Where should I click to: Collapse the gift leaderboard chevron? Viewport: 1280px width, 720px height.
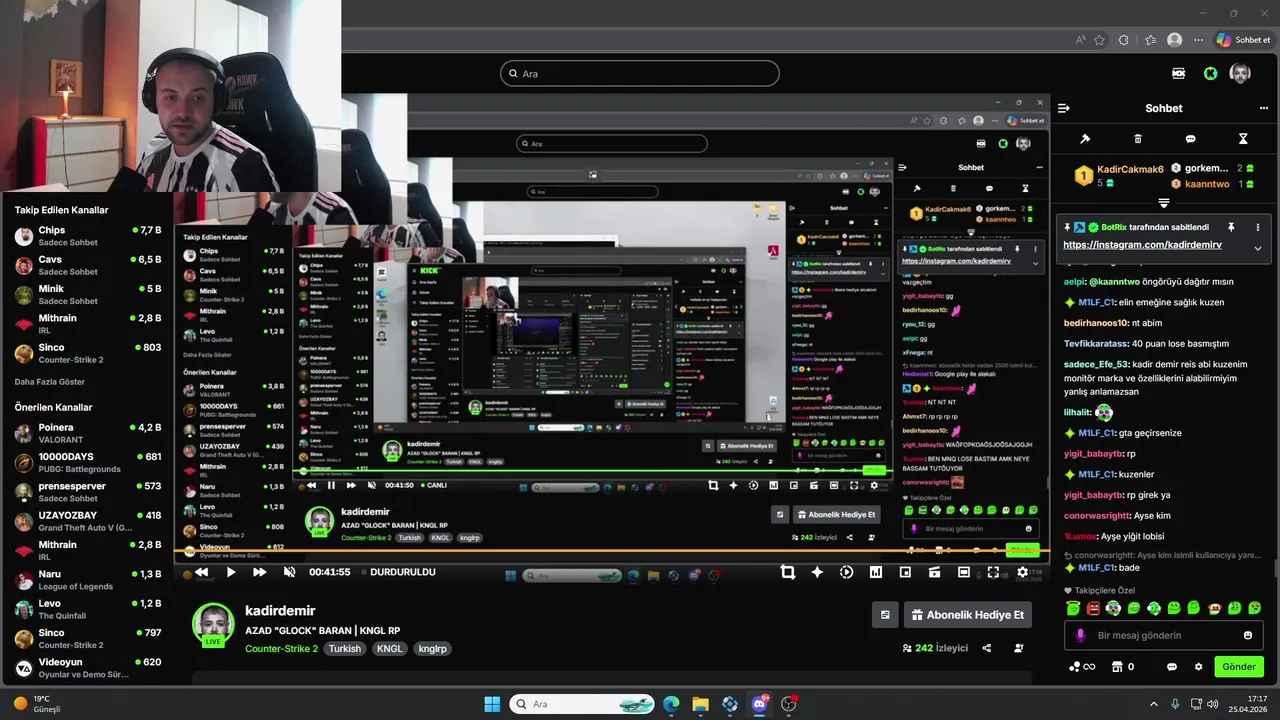point(1164,203)
